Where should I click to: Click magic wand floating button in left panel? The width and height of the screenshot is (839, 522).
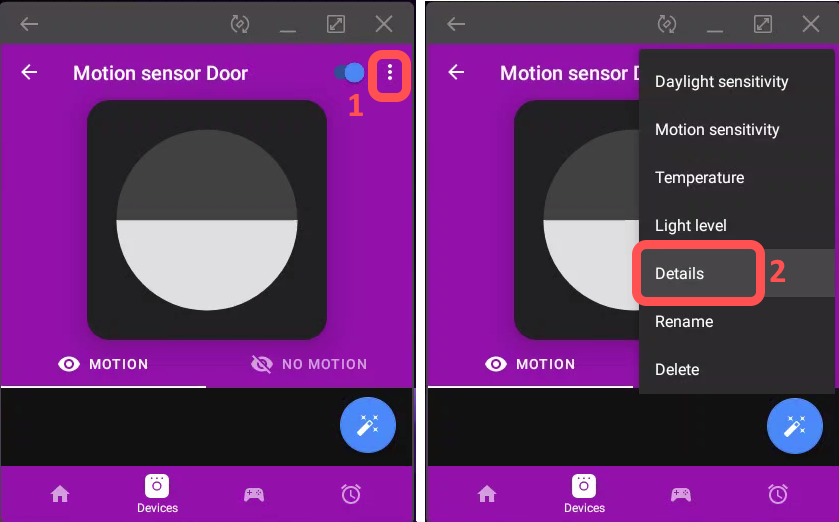coord(368,425)
